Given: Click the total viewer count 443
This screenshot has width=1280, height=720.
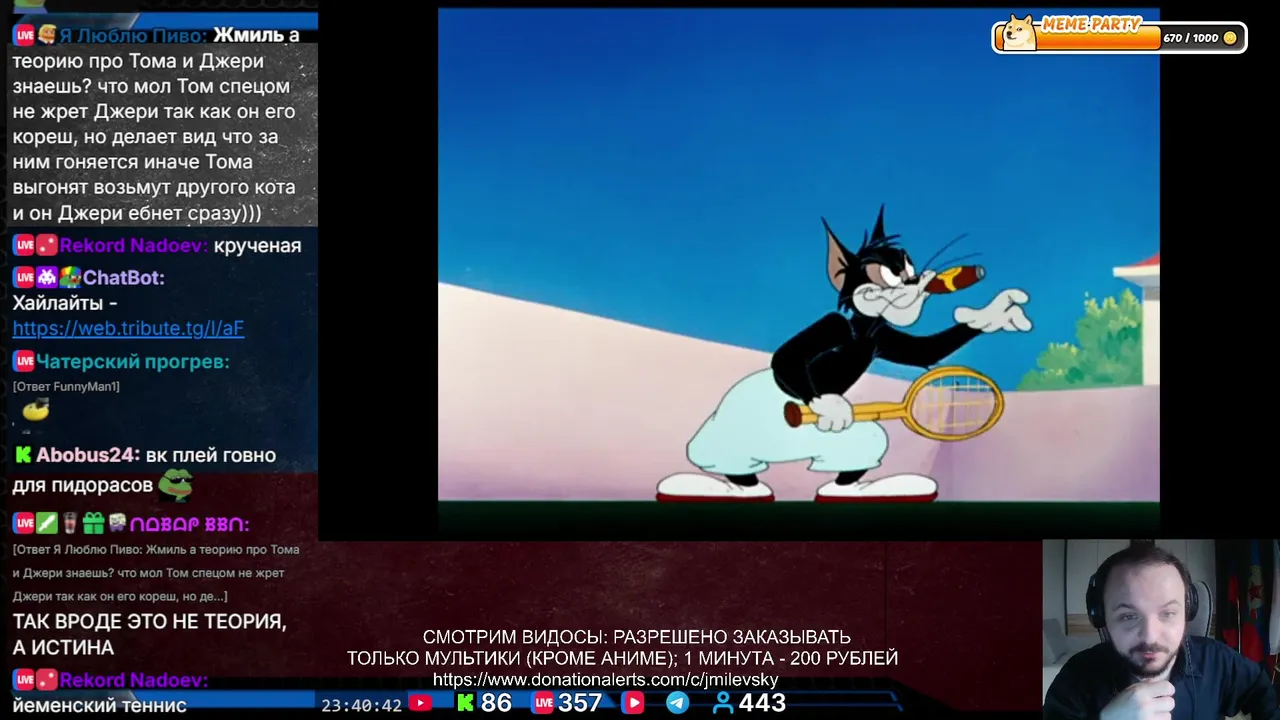Looking at the screenshot, I should click(x=762, y=703).
